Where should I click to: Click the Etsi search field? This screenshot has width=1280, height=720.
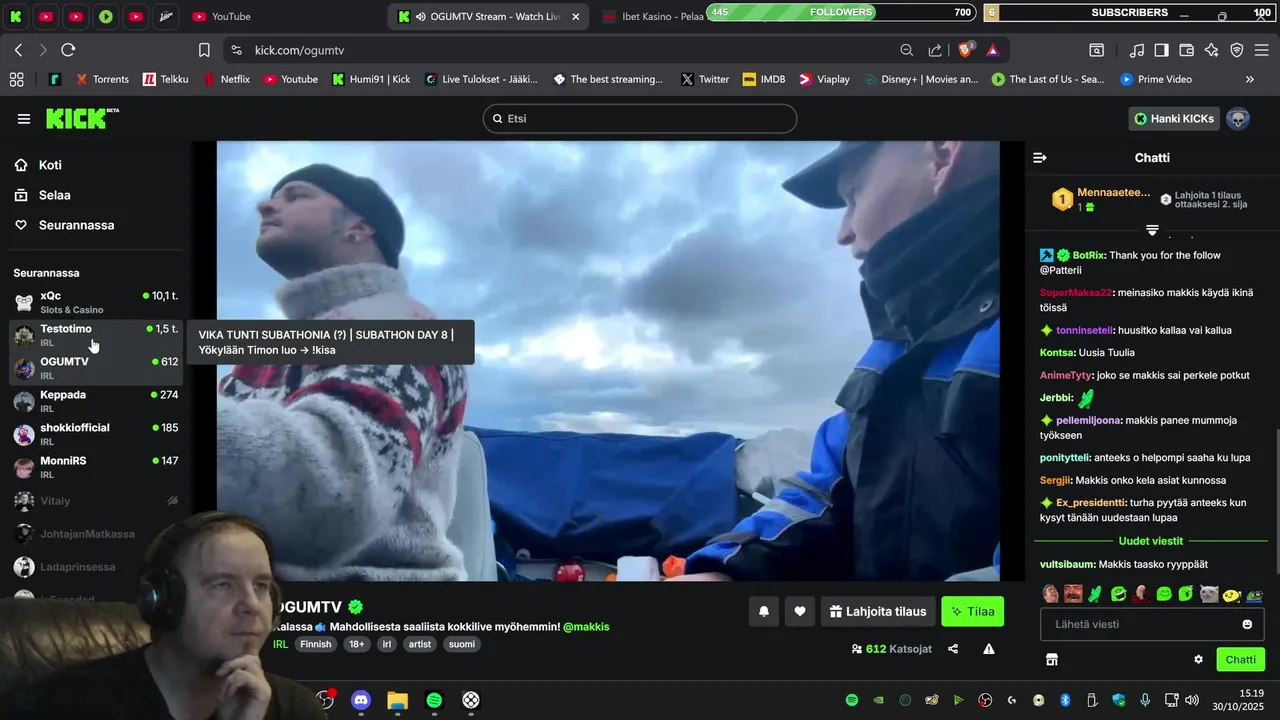pos(640,118)
